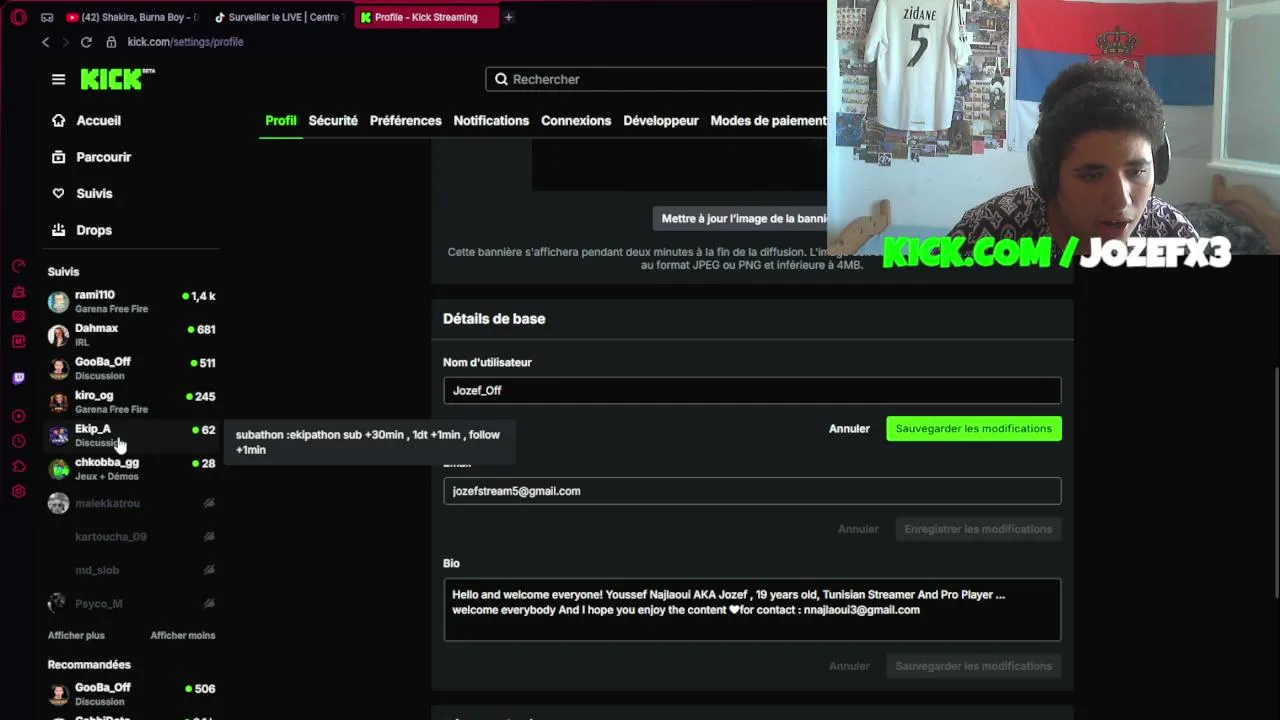This screenshot has width=1280, height=720.
Task: Open rami110 channel avatar
Action: pos(58,301)
